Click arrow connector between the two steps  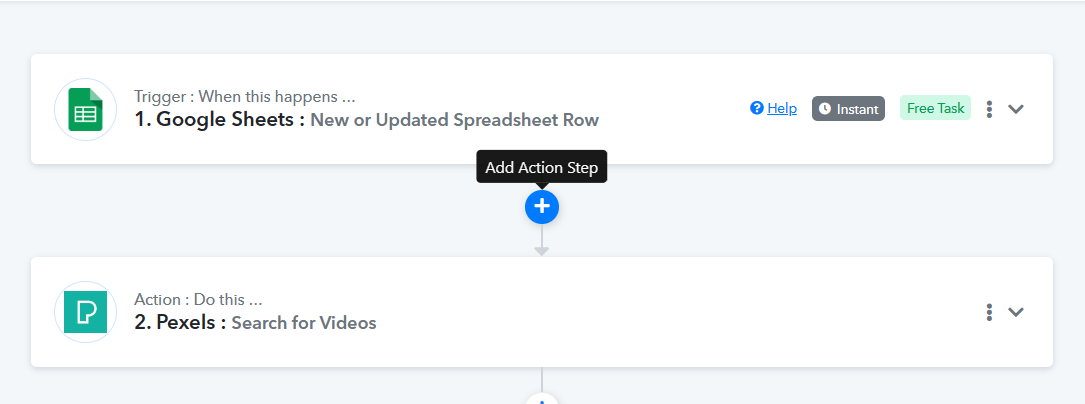[x=542, y=241]
